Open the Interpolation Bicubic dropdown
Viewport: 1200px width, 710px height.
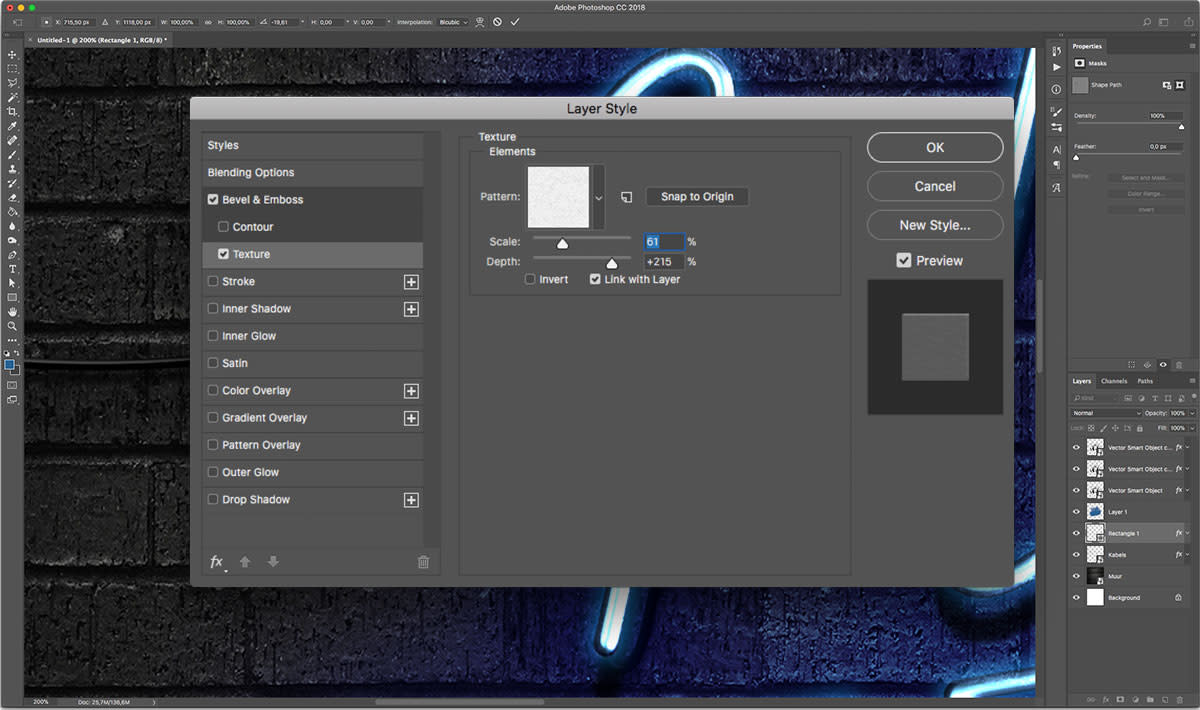pyautogui.click(x=454, y=21)
